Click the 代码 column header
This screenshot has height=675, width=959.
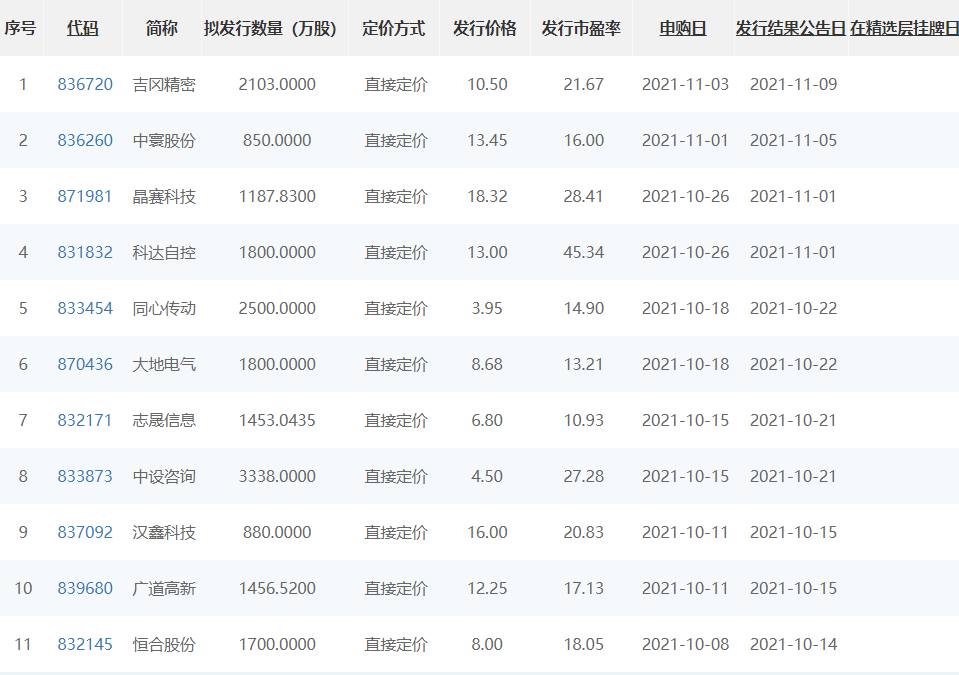(83, 29)
